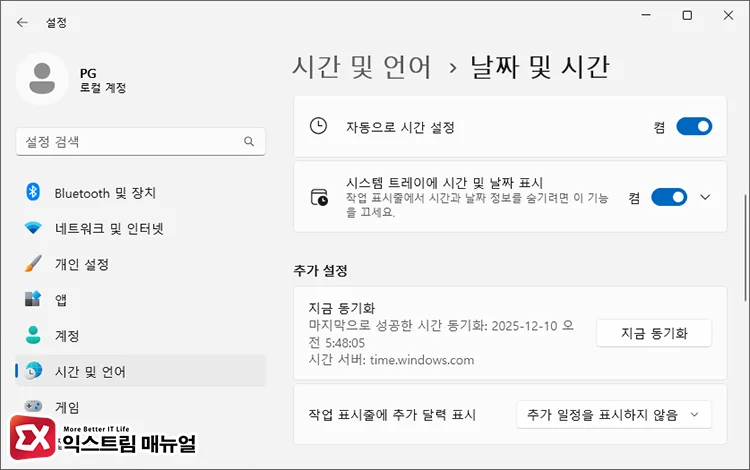Open 게임 settings page

pyautogui.click(x=141, y=406)
